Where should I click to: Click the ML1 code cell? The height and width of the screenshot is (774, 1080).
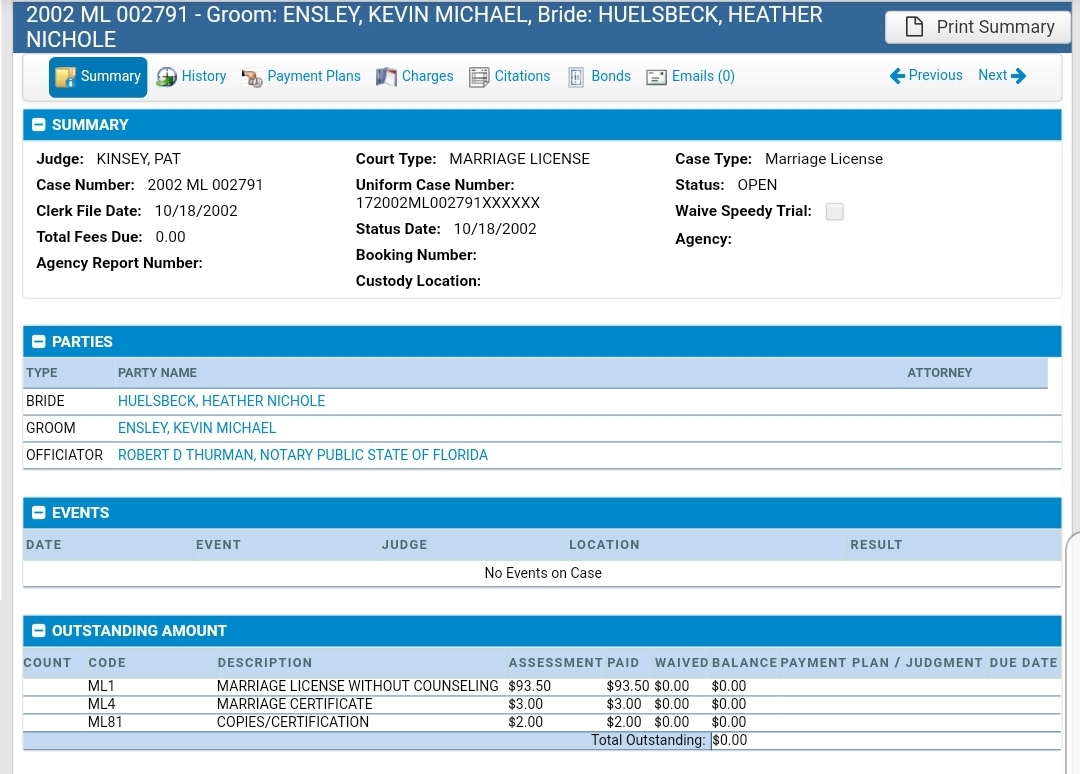101,686
